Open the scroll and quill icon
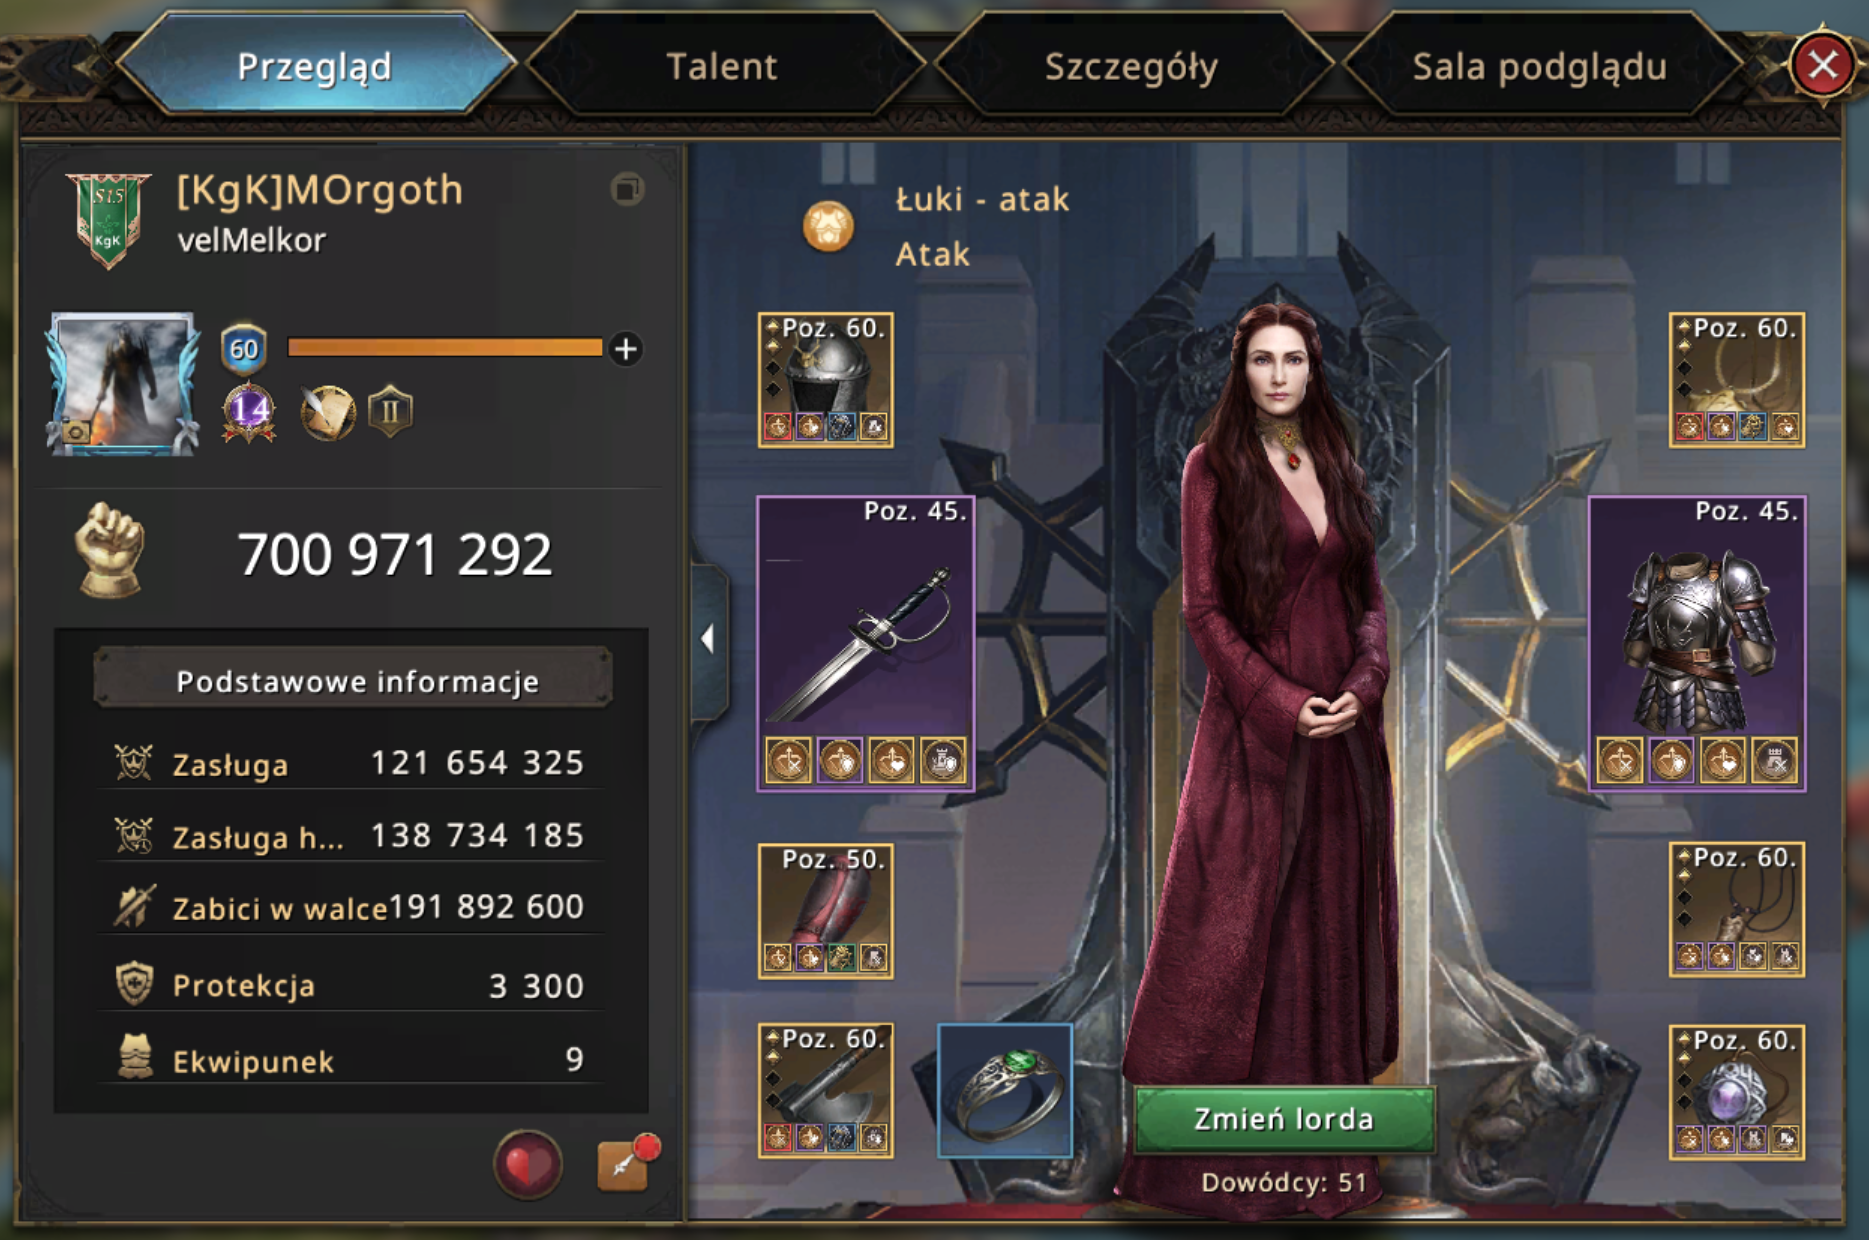1869x1240 pixels. click(x=327, y=411)
